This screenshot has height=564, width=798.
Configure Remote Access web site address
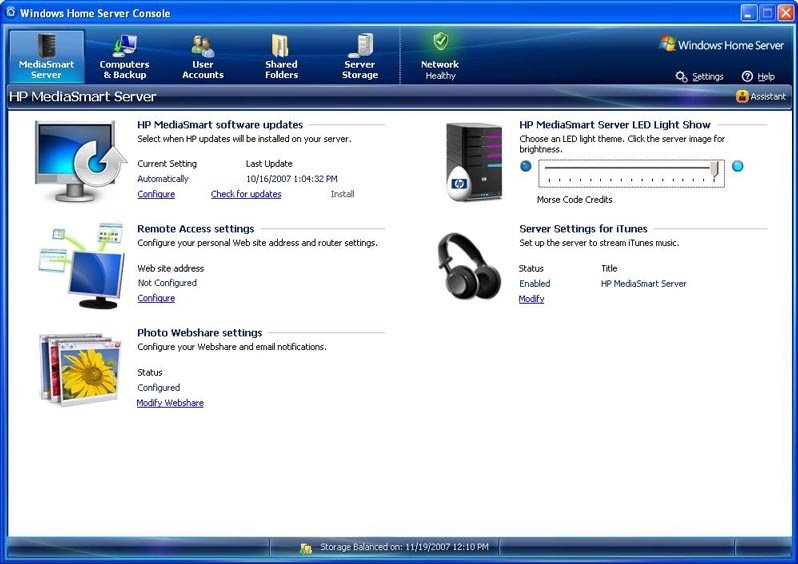pyautogui.click(x=156, y=298)
